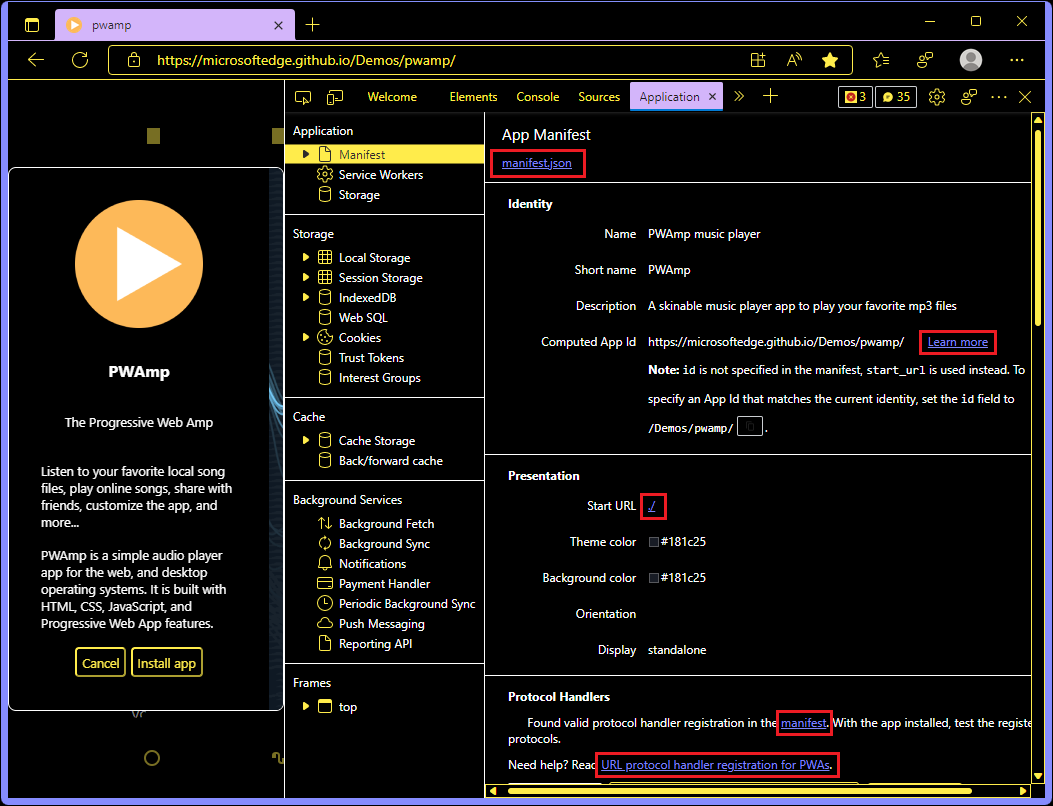1053x806 pixels.
Task: Switch to the Welcome tab
Action: pyautogui.click(x=392, y=97)
